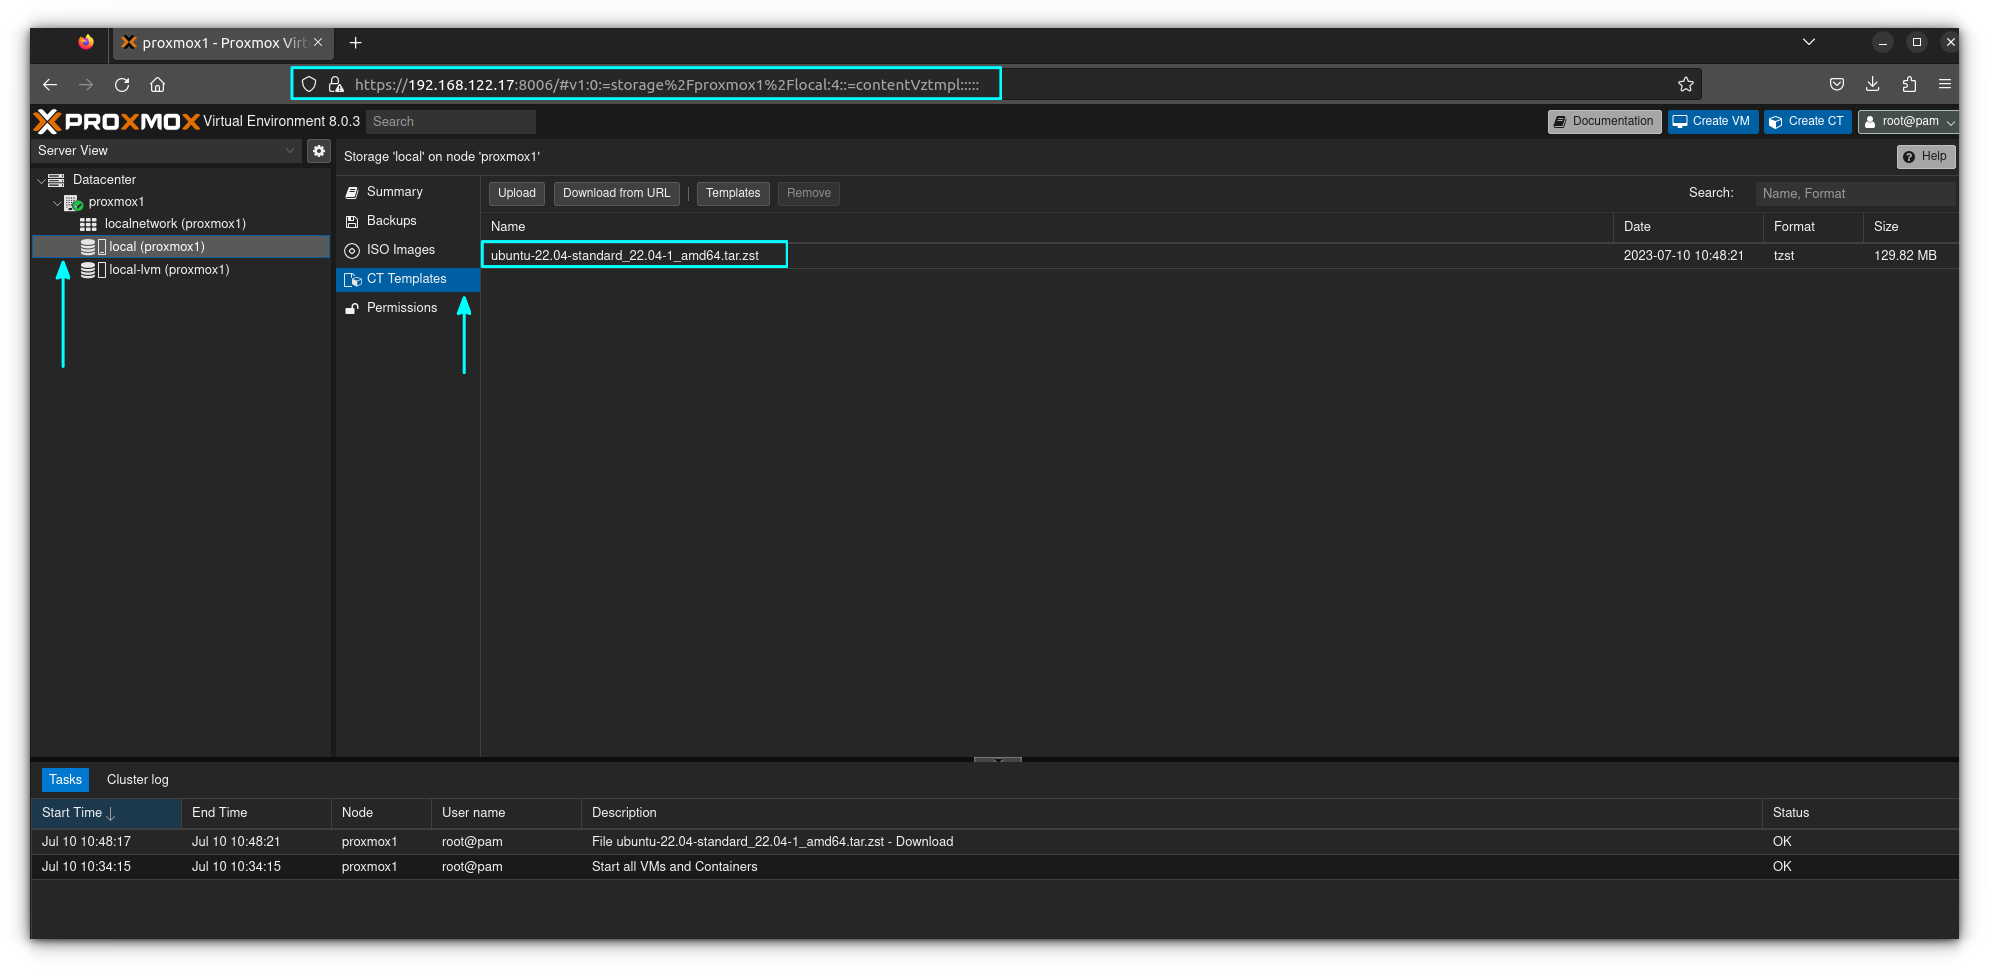Open the Permissions section
Viewport: 1989px width, 971px height.
pos(408,308)
